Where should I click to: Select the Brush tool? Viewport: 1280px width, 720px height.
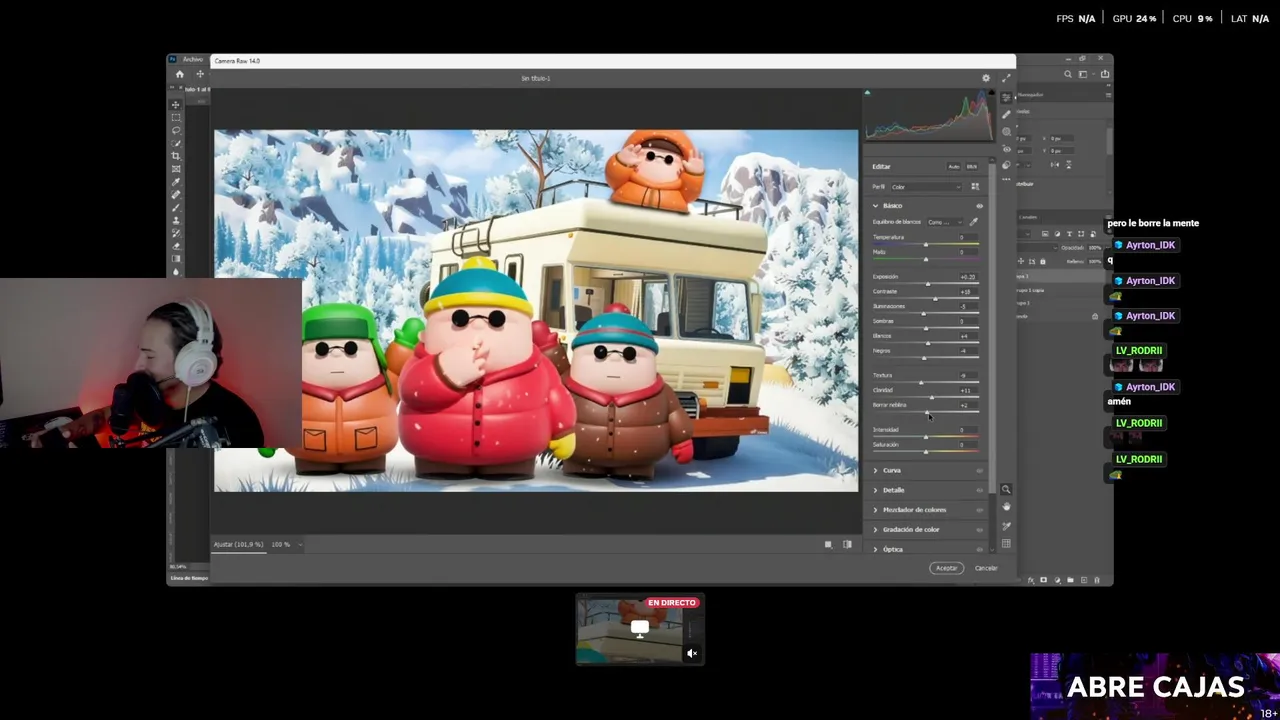pyautogui.click(x=176, y=207)
